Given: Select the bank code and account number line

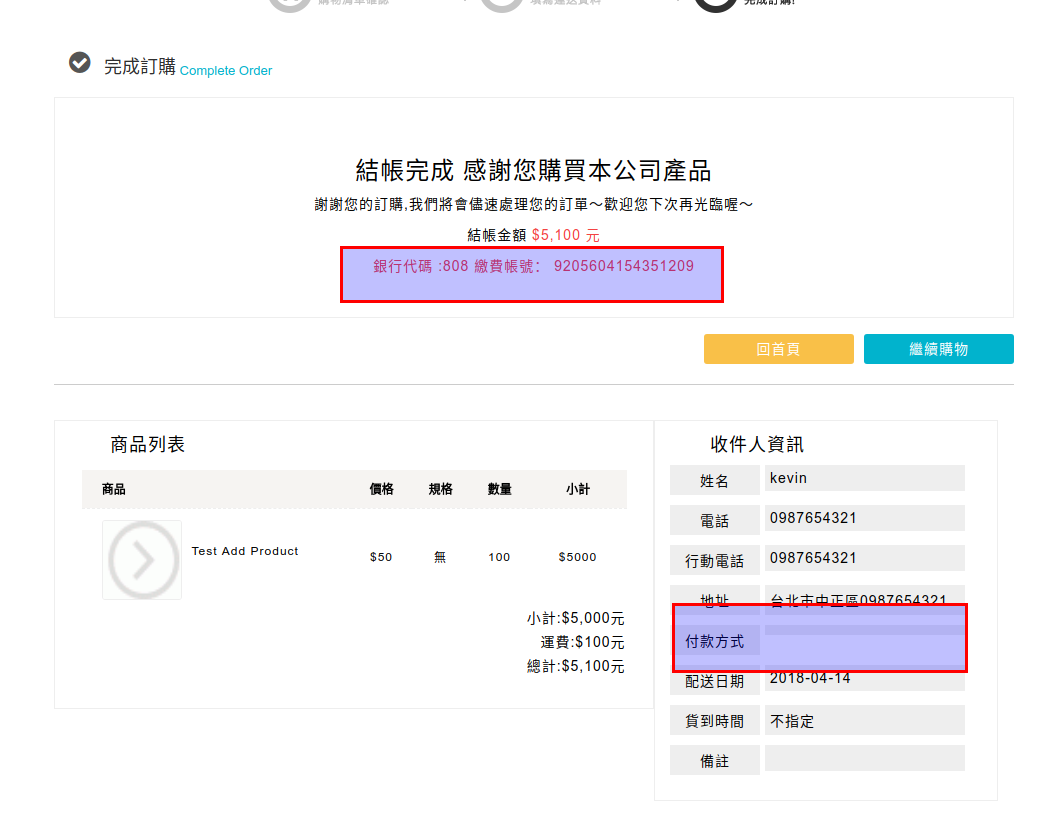Looking at the screenshot, I should [x=533, y=266].
